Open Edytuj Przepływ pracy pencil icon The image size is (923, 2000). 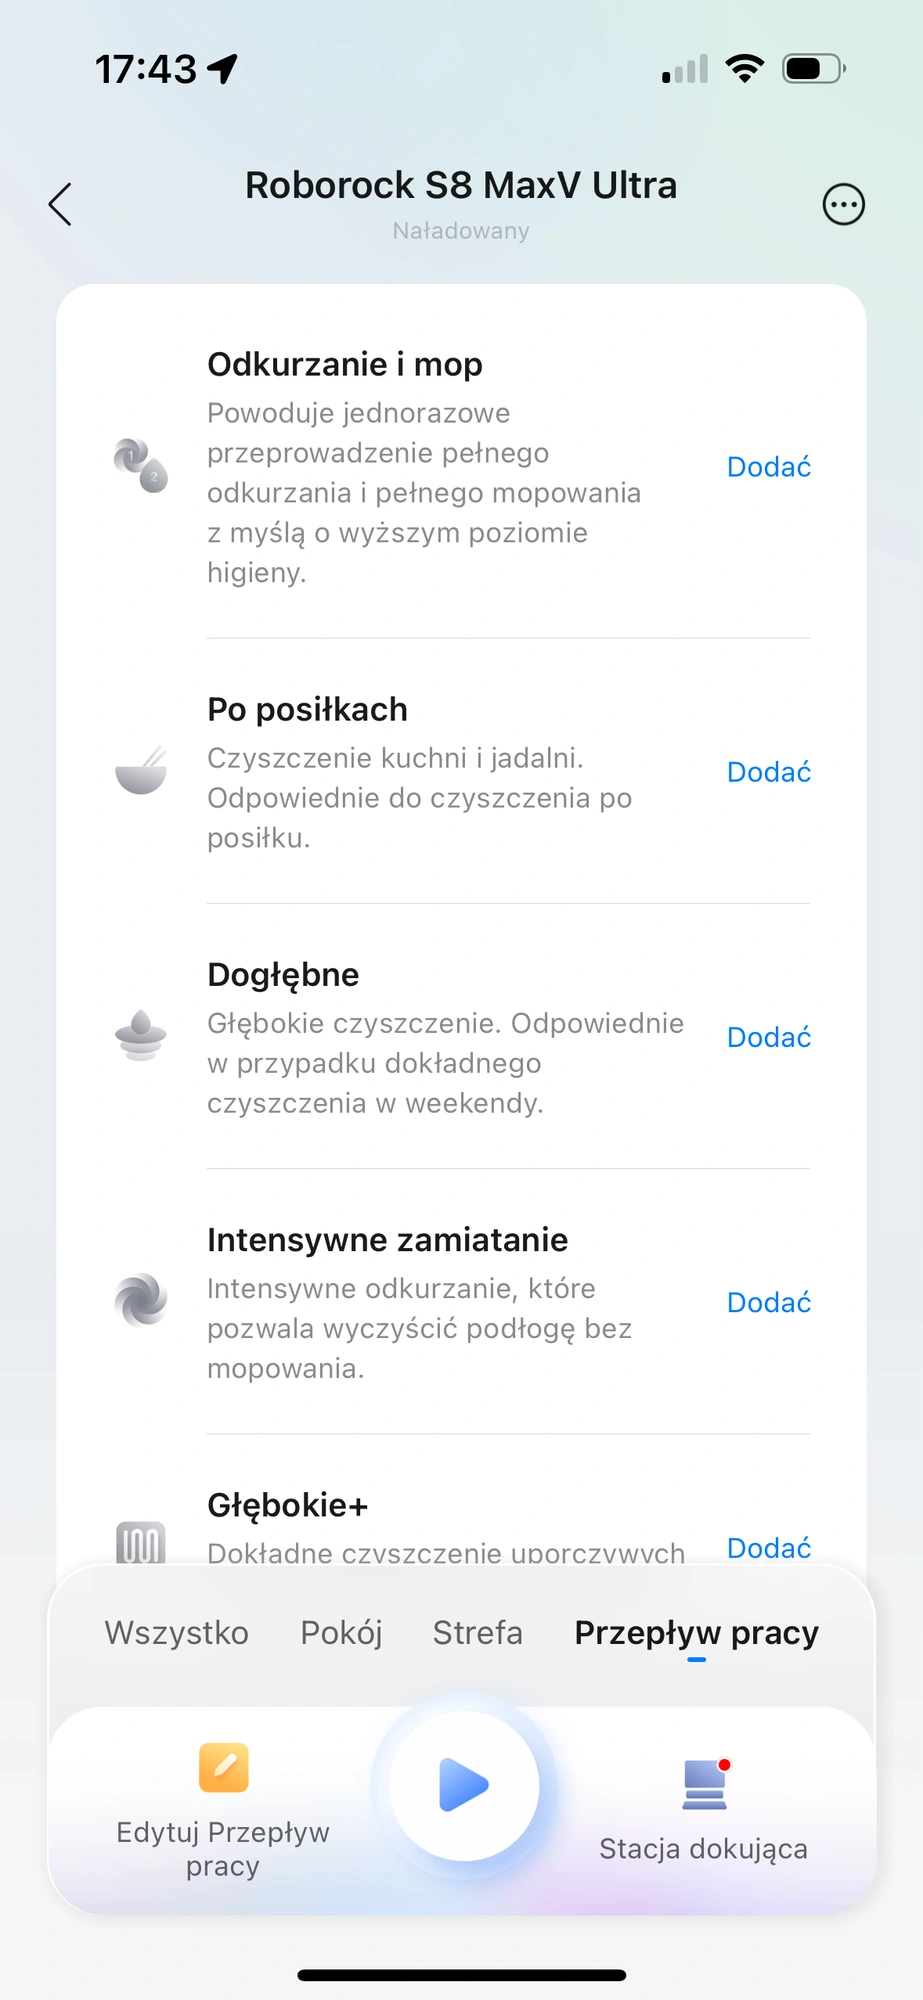coord(223,1767)
